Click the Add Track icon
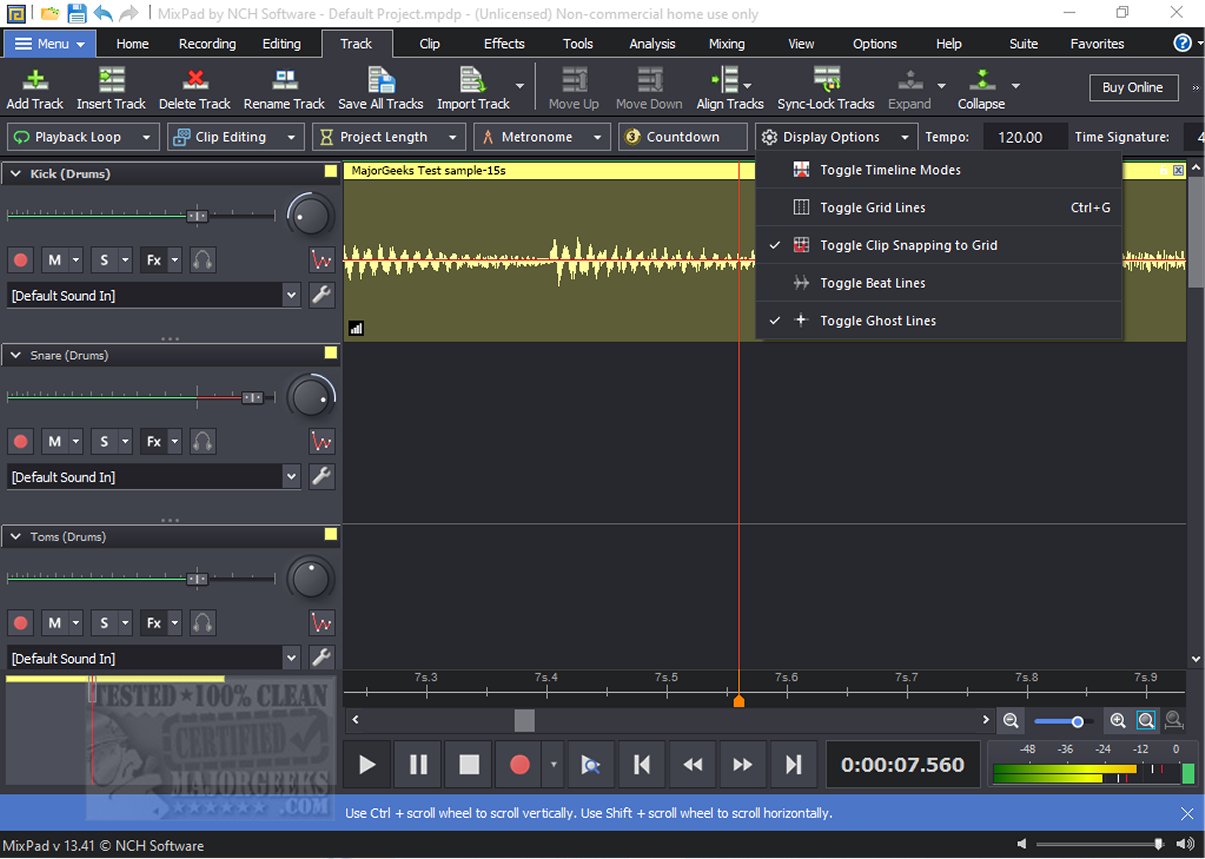1205x859 pixels. [x=35, y=81]
